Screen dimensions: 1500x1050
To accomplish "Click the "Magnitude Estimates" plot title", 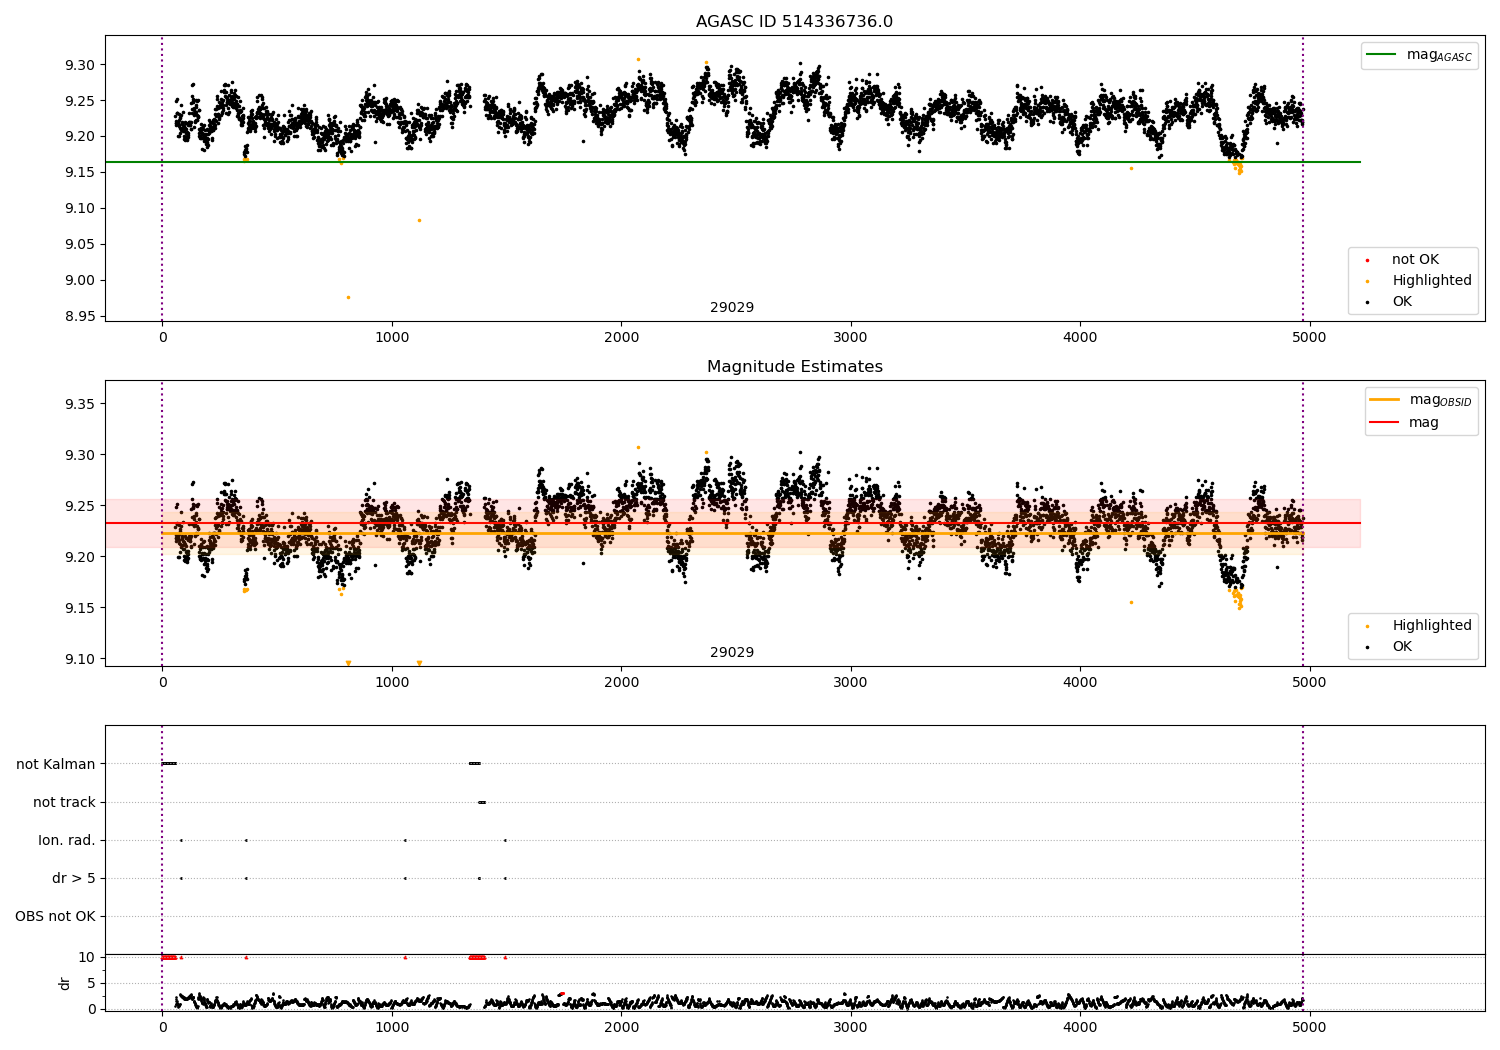I will 794,367.
